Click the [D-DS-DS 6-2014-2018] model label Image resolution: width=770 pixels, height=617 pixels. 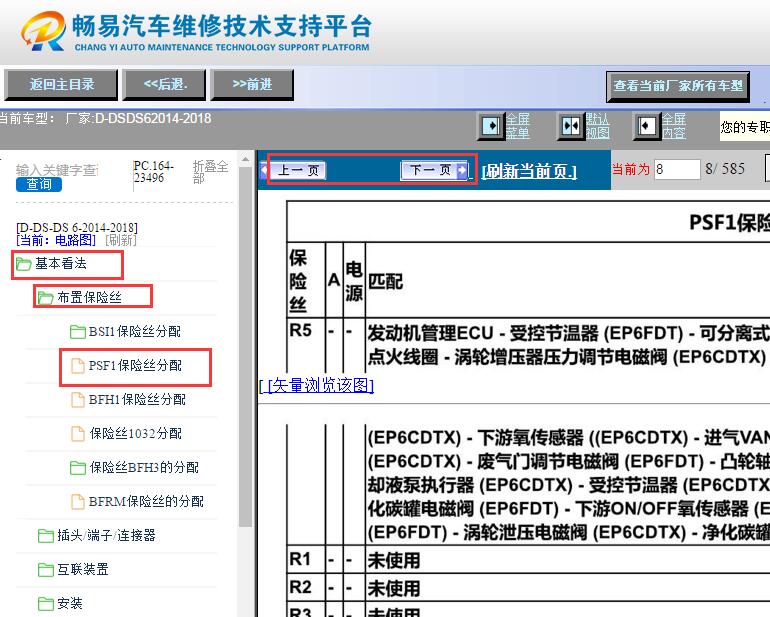pos(77,228)
